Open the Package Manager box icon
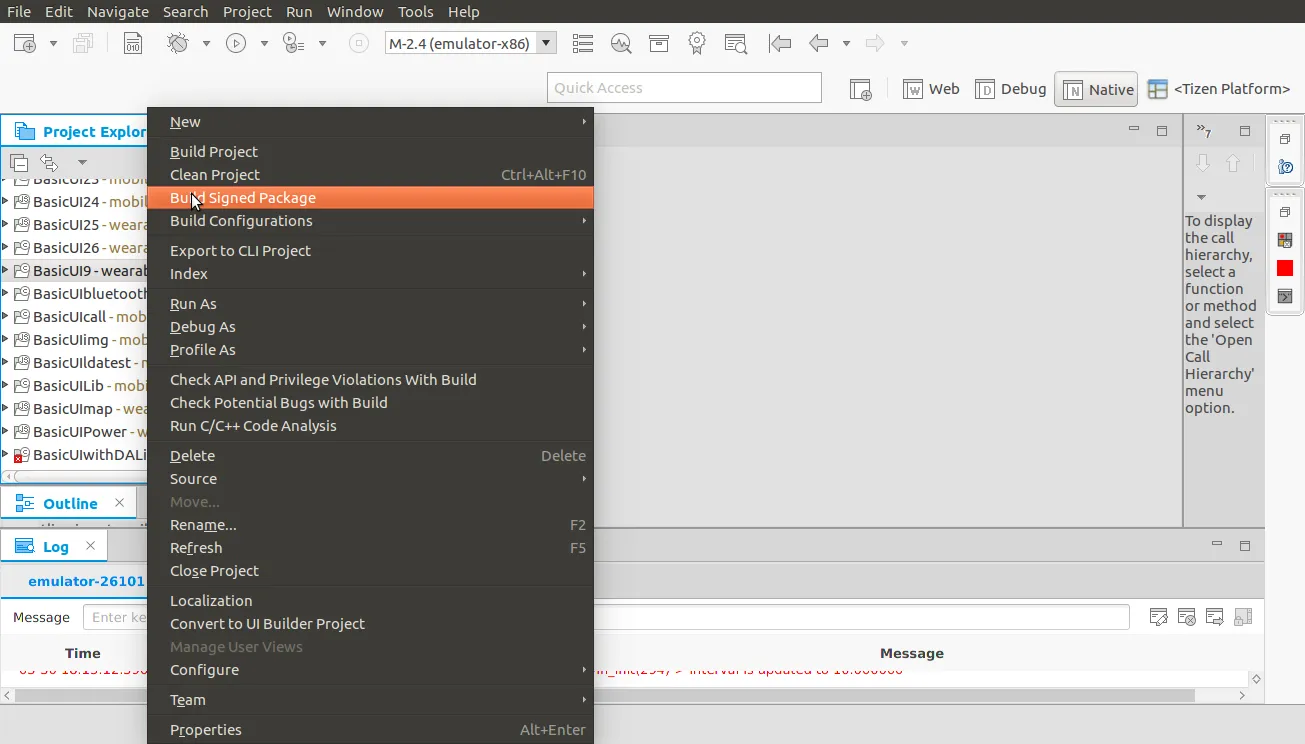This screenshot has width=1305, height=744. tap(658, 43)
